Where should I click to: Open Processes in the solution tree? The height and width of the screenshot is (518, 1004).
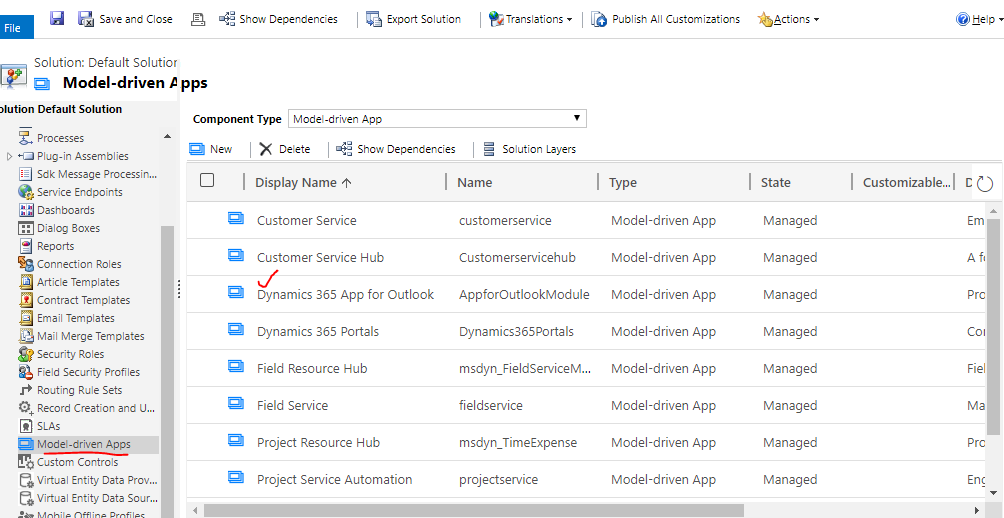click(x=60, y=138)
